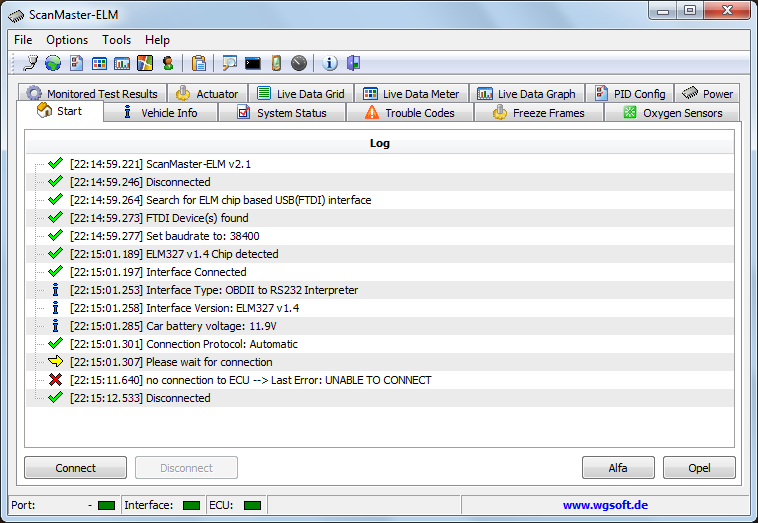Click the green Port status indicator
The width and height of the screenshot is (758, 523).
tap(106, 505)
